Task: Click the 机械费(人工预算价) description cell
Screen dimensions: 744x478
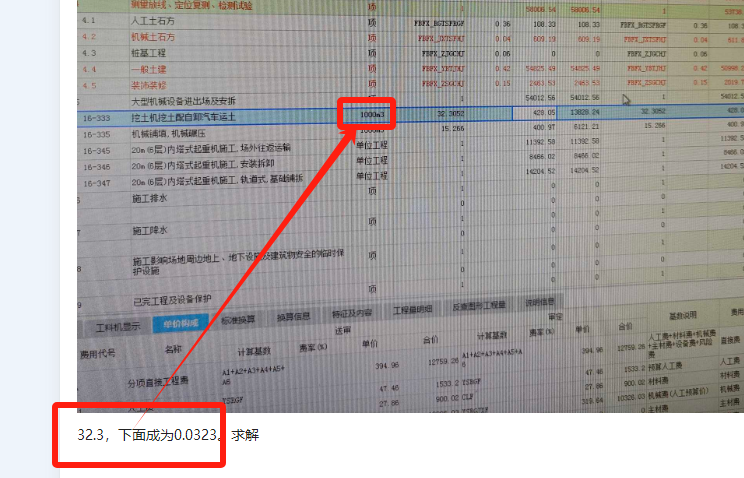Action: 678,392
